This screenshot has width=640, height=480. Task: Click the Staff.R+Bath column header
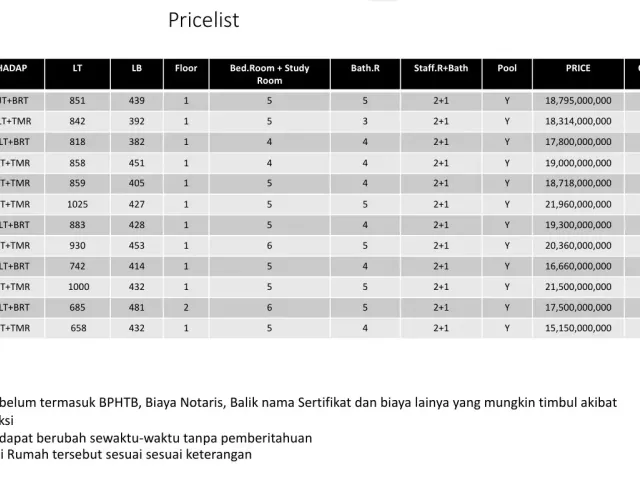pyautogui.click(x=441, y=68)
